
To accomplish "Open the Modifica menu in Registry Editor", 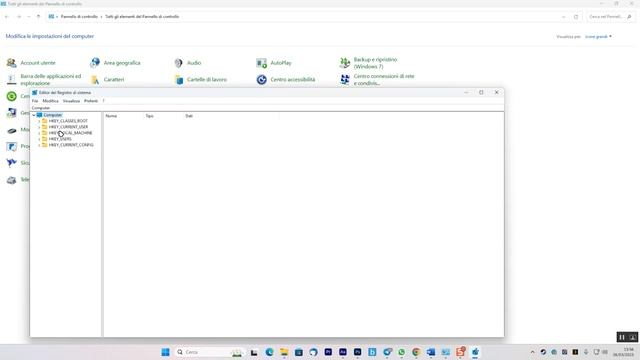I will tap(51, 101).
